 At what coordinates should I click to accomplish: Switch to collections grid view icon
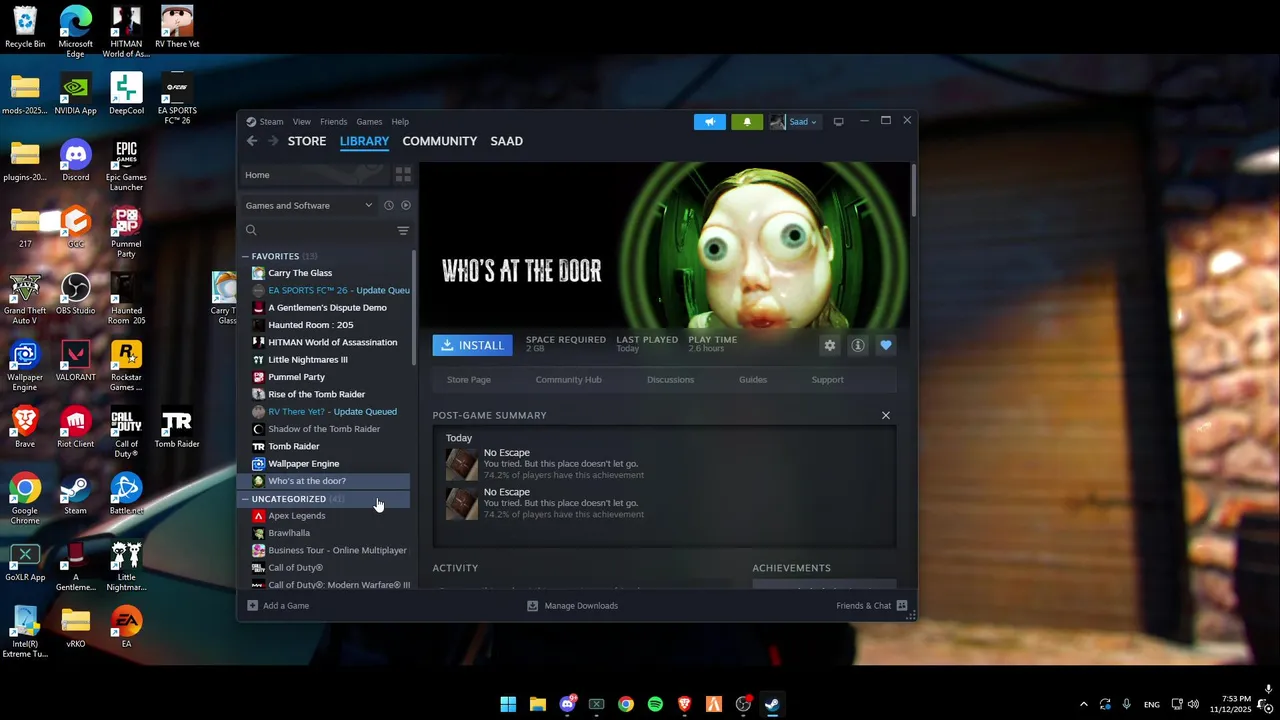(x=403, y=175)
